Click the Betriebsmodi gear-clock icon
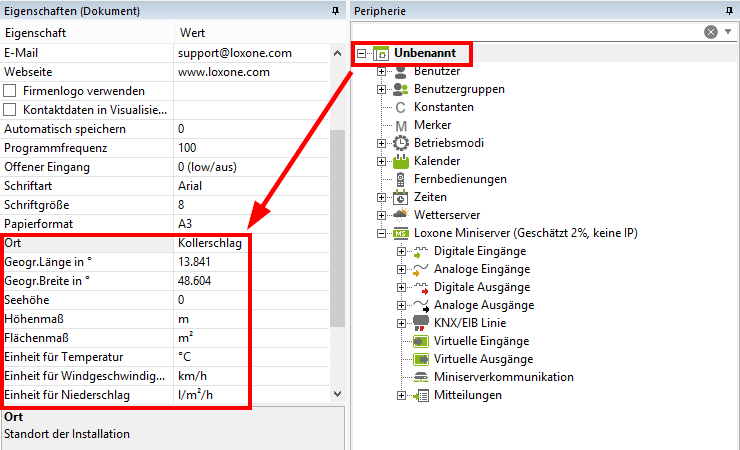The height and width of the screenshot is (450, 740). pos(401,143)
